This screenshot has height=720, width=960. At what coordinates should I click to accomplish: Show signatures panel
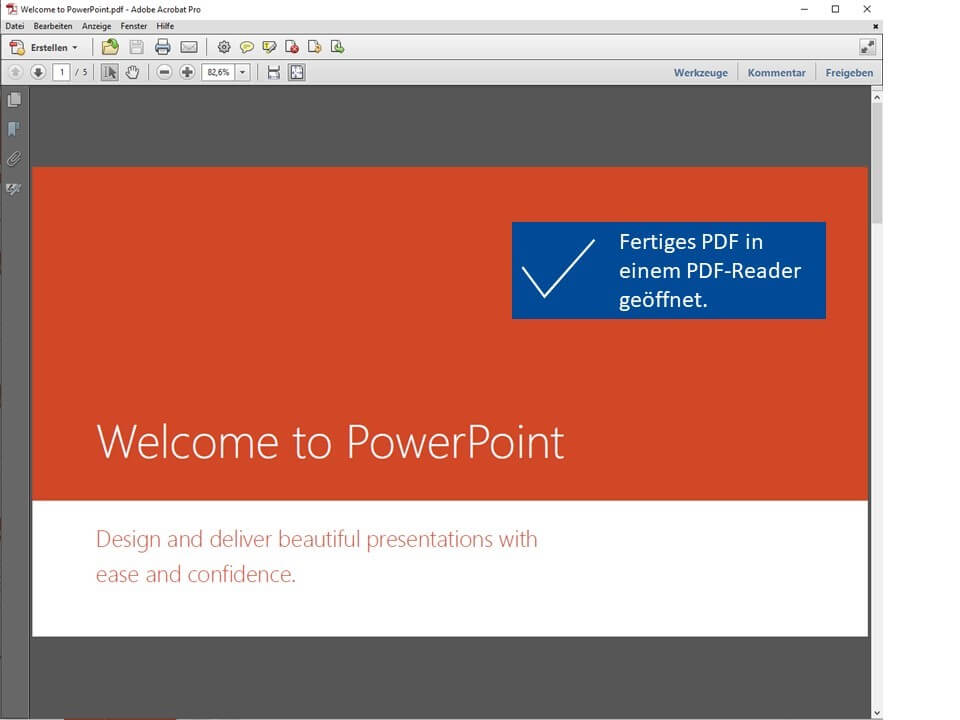pos(14,189)
